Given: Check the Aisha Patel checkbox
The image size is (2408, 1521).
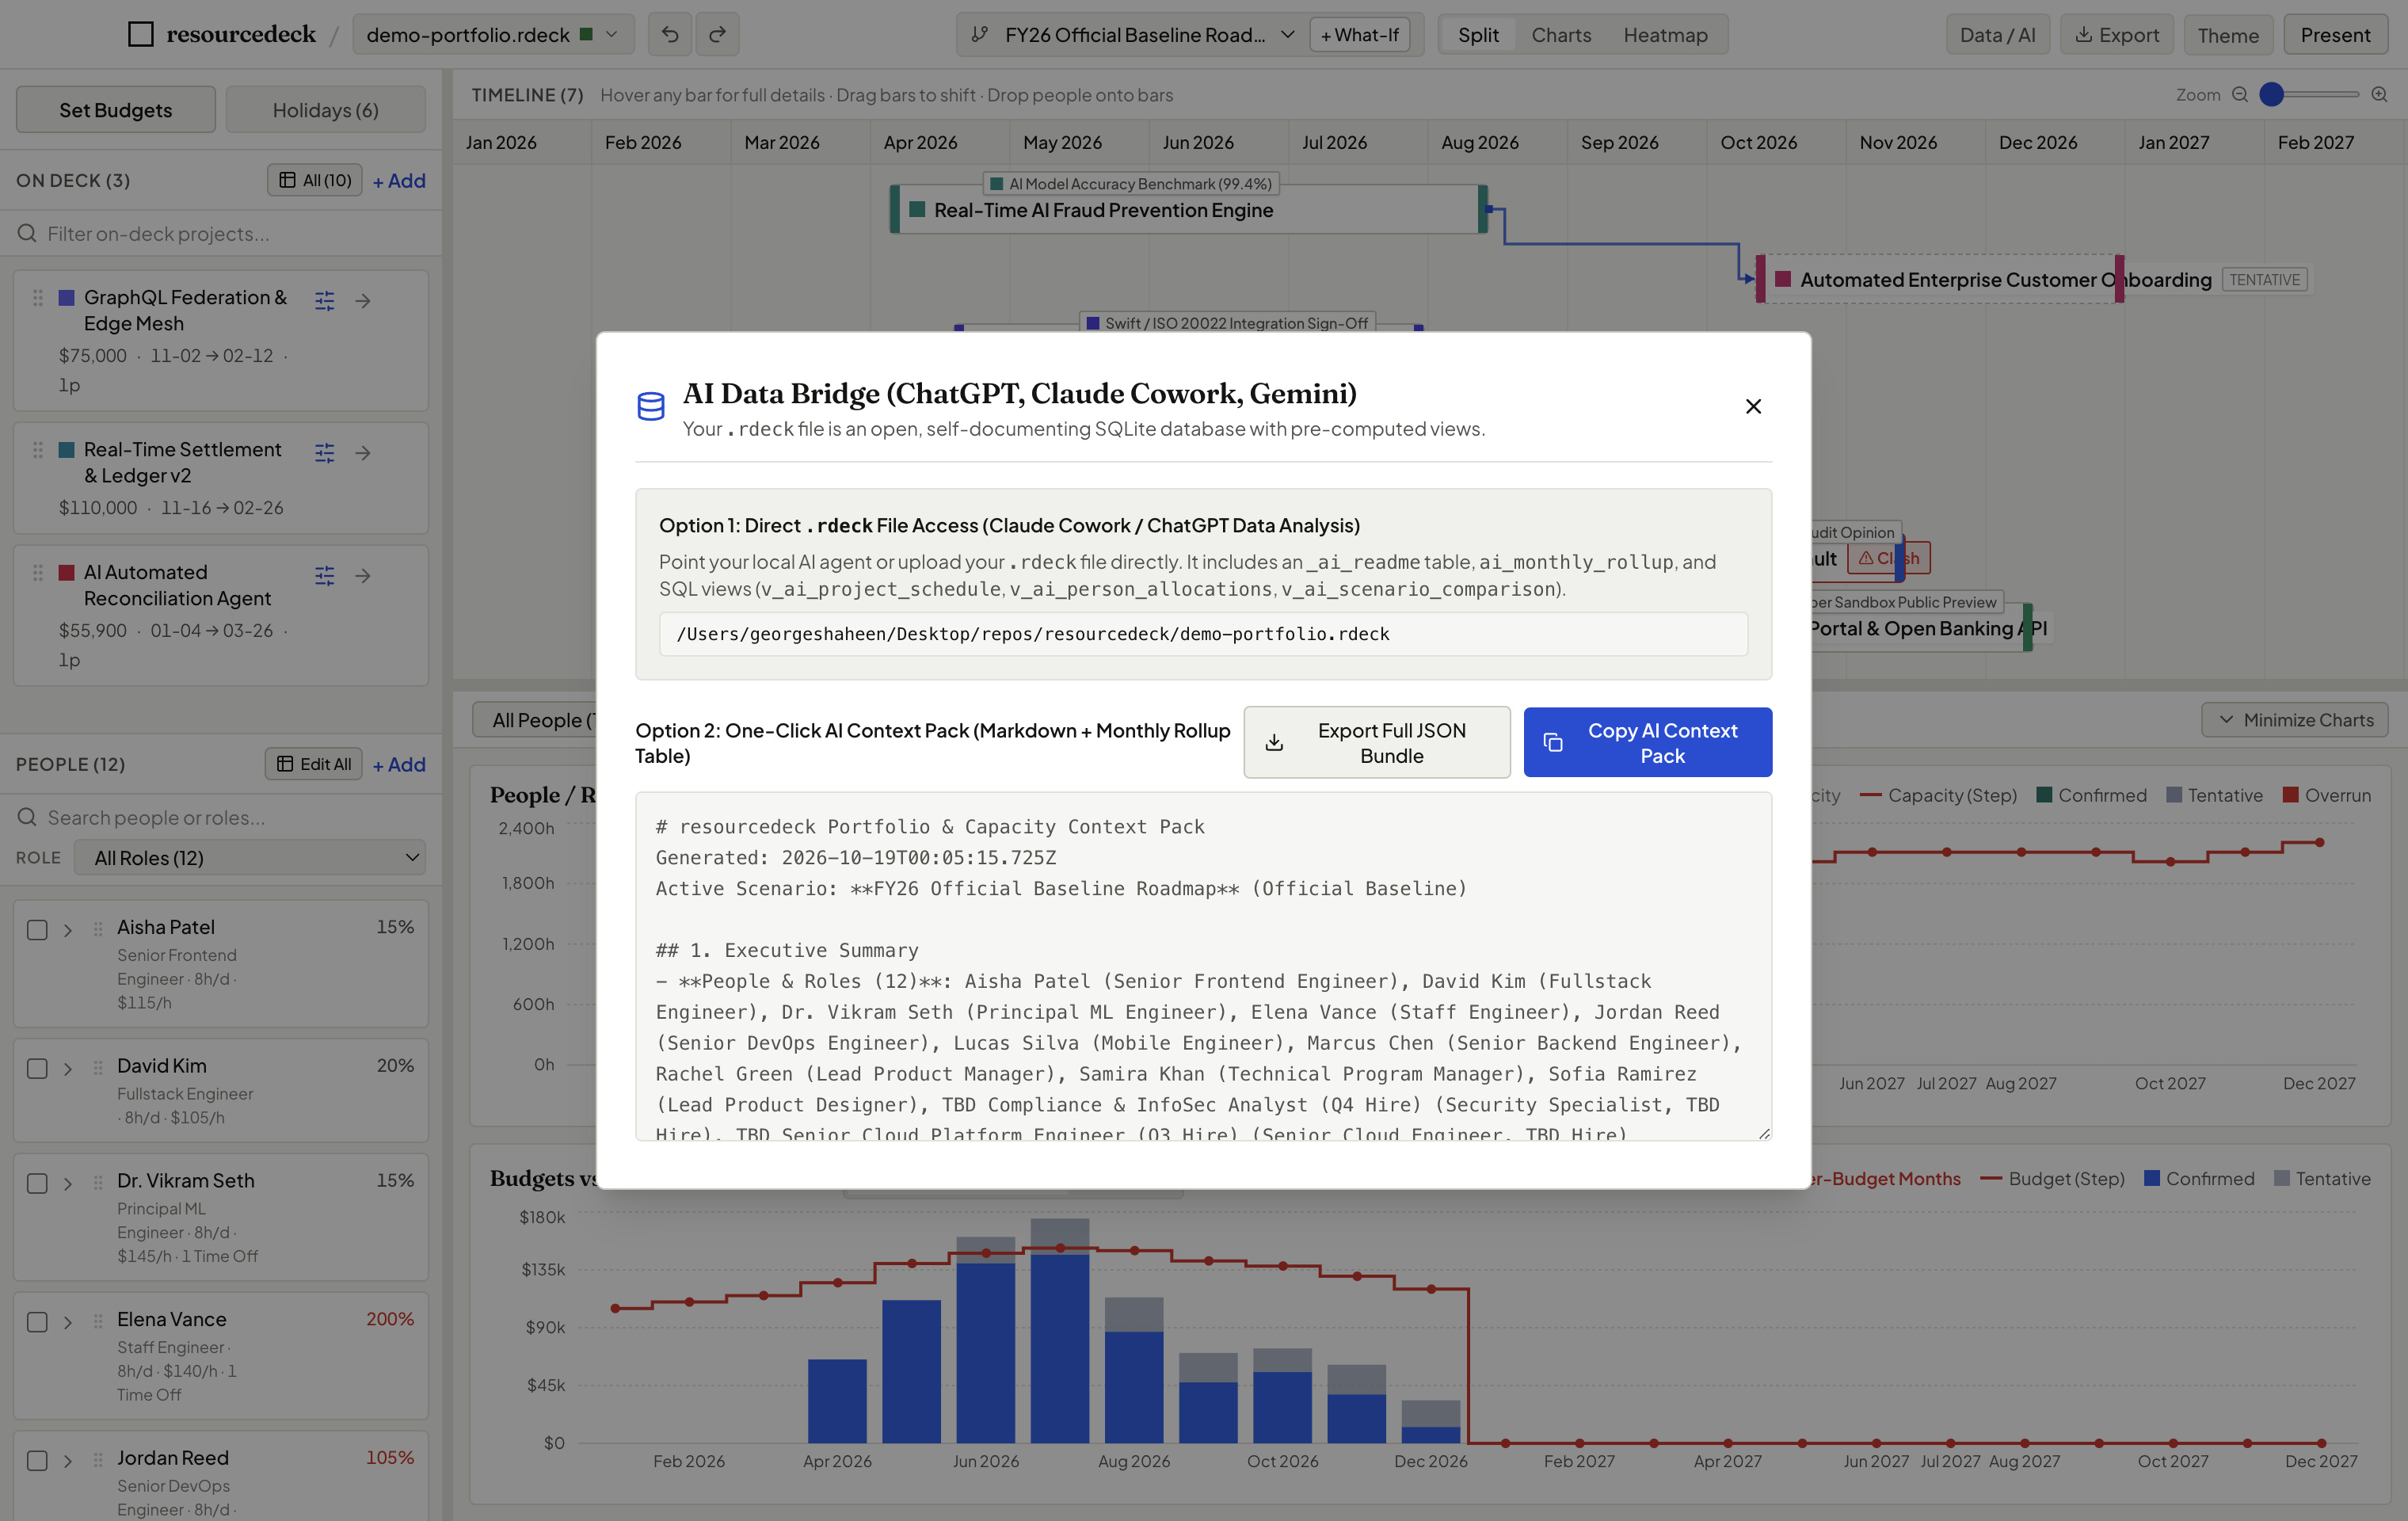Looking at the screenshot, I should coord(37,930).
